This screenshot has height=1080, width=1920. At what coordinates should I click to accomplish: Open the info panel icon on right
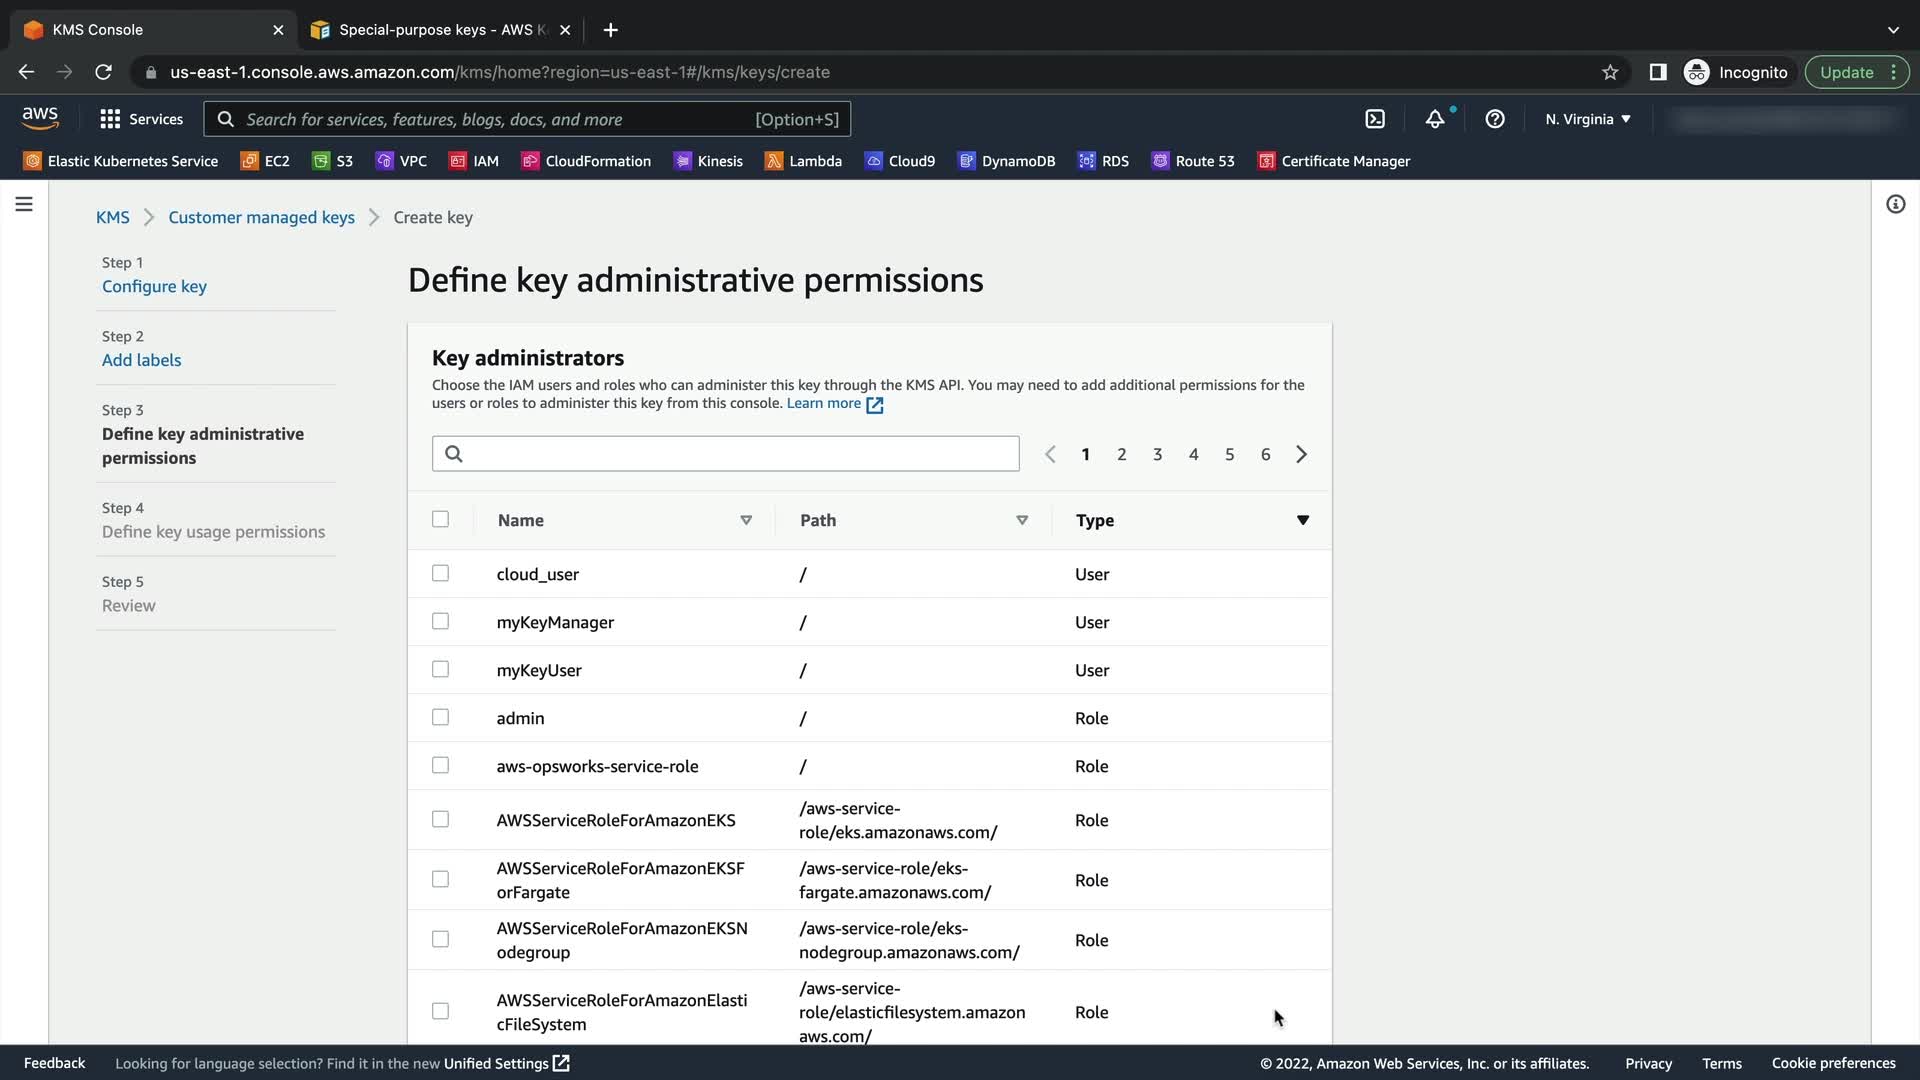tap(1895, 204)
